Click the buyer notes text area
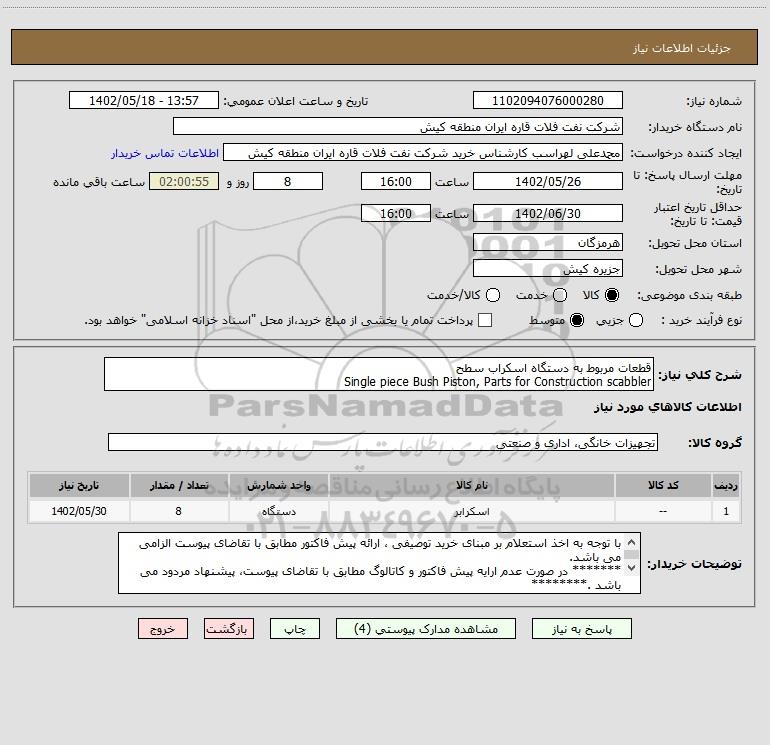Screen dimensions: 770x745 (379, 563)
